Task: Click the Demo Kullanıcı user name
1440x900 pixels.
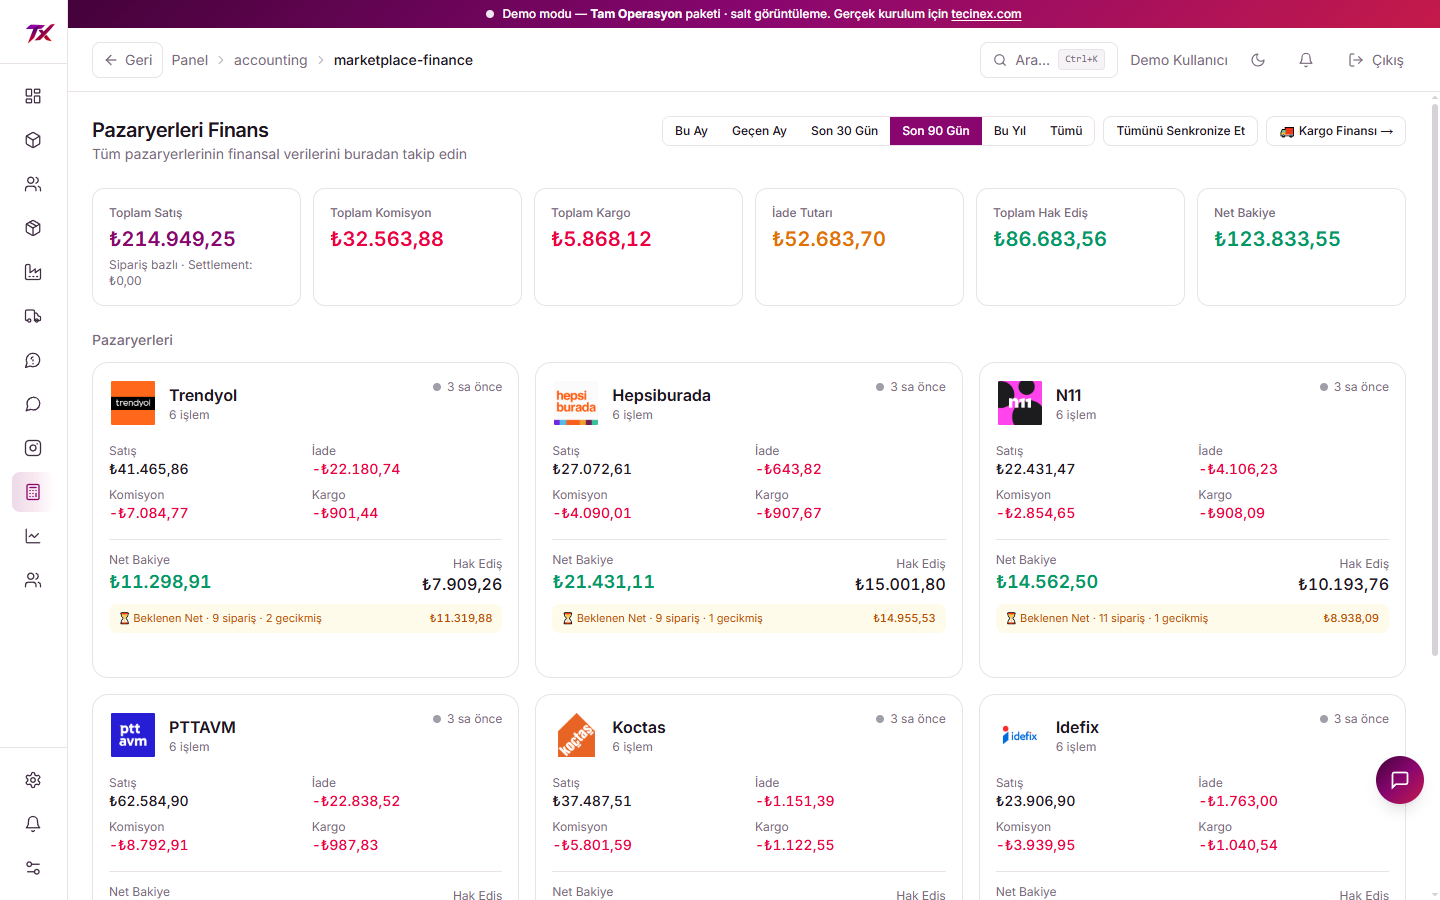Action: (1179, 60)
